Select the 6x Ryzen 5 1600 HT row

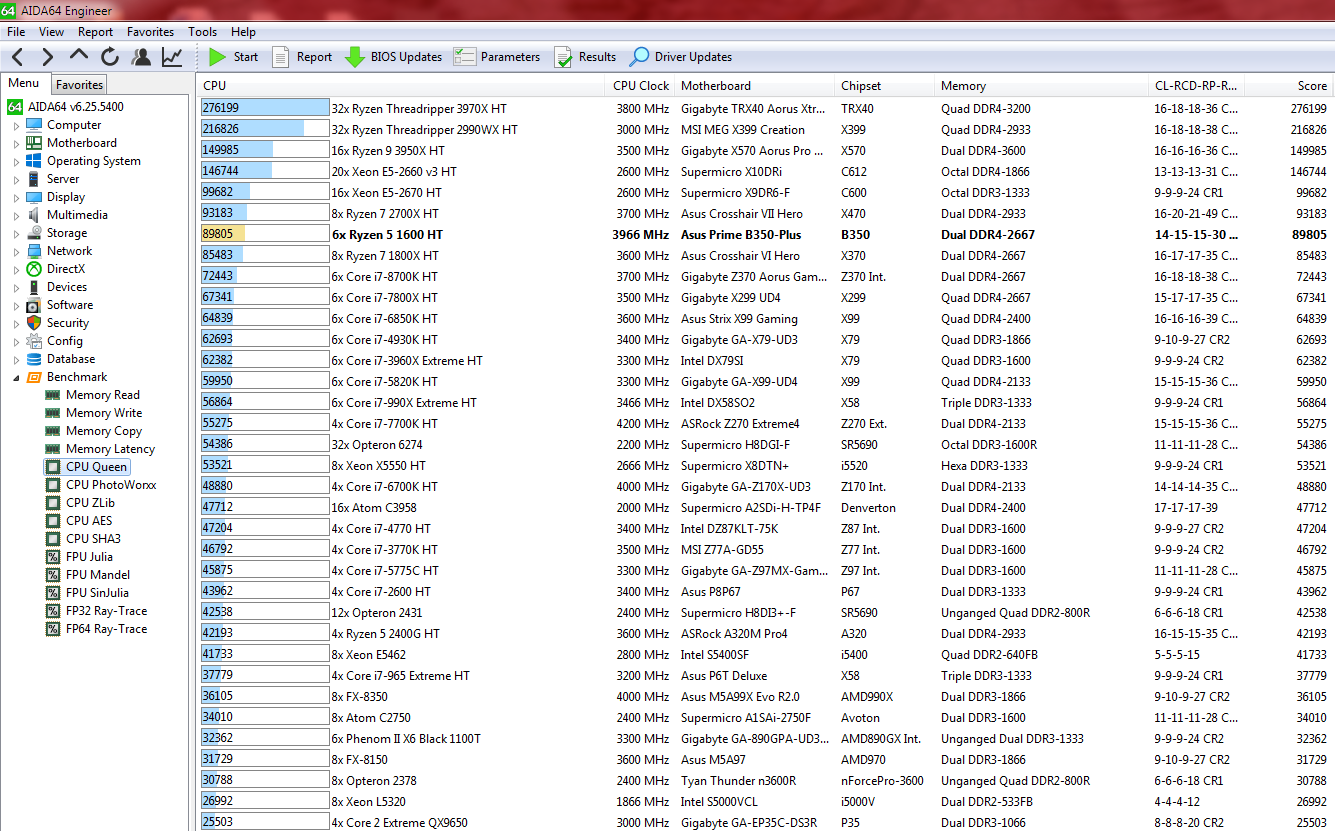tap(765, 235)
